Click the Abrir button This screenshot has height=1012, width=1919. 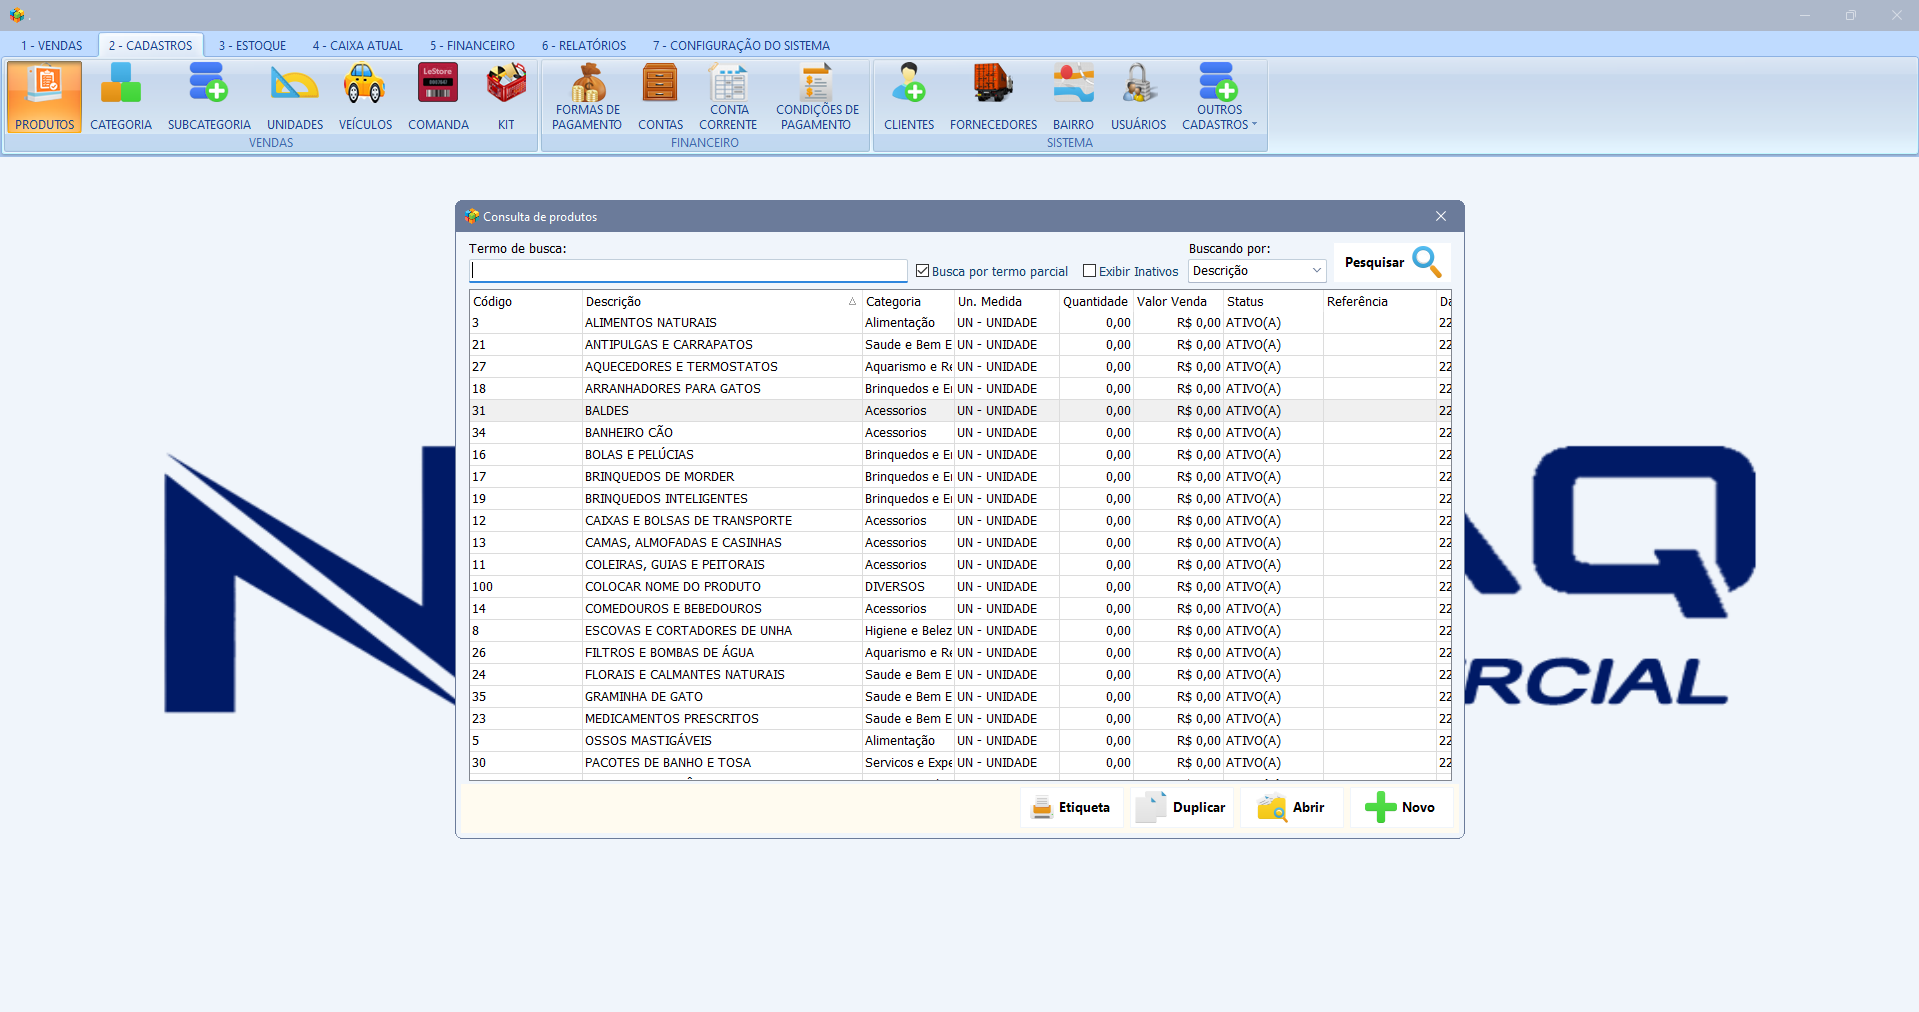pos(1291,807)
